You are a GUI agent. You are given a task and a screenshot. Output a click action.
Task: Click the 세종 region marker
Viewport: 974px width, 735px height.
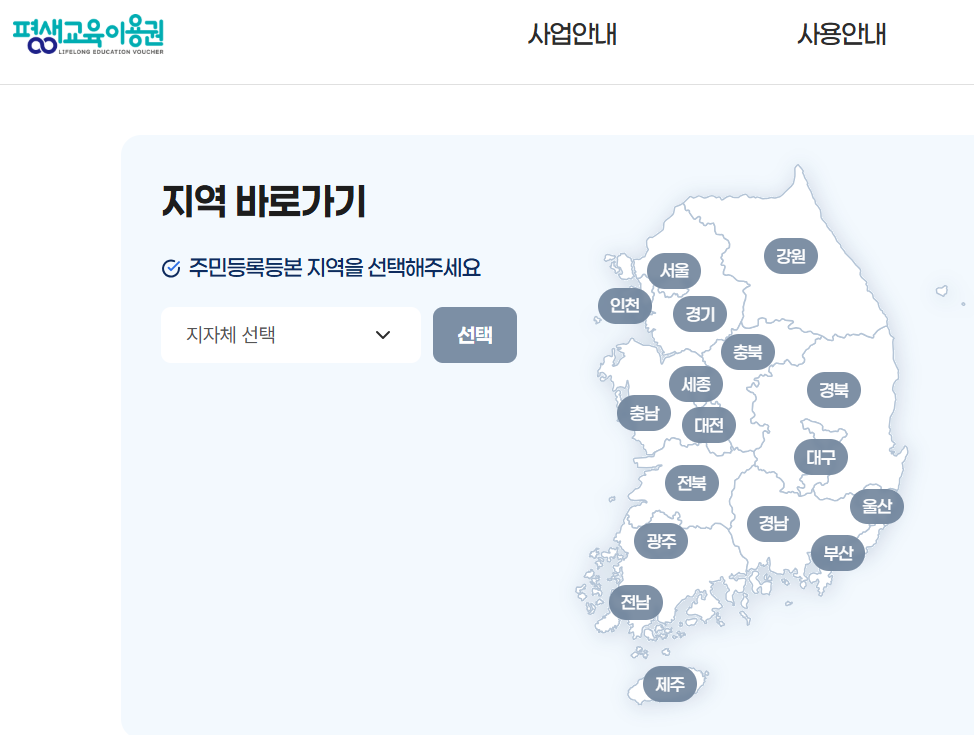click(695, 384)
